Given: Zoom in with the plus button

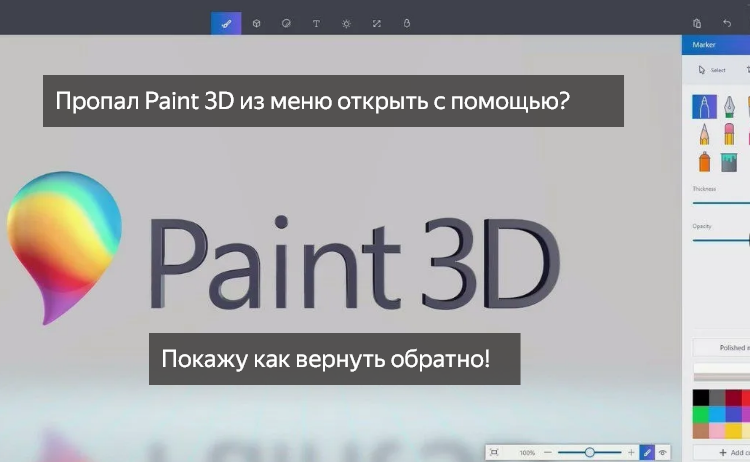Looking at the screenshot, I should 631,452.
